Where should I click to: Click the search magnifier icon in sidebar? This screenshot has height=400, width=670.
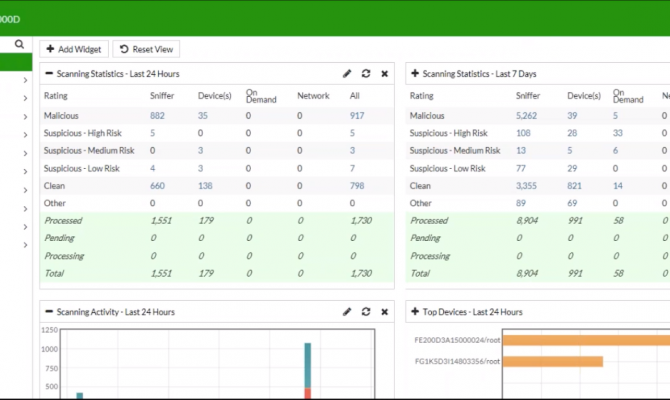[19, 44]
